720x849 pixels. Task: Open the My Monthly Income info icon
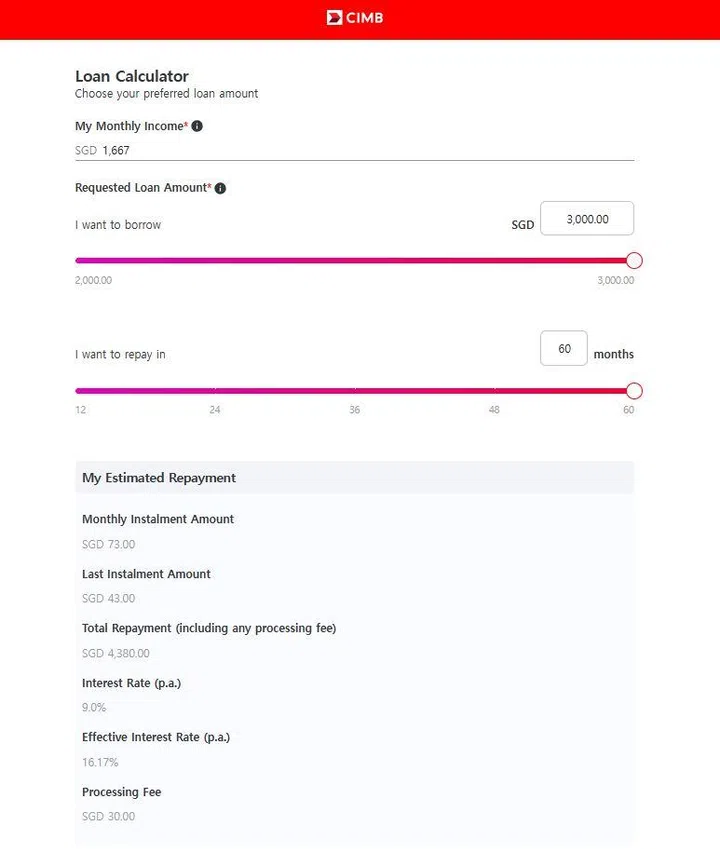click(197, 127)
